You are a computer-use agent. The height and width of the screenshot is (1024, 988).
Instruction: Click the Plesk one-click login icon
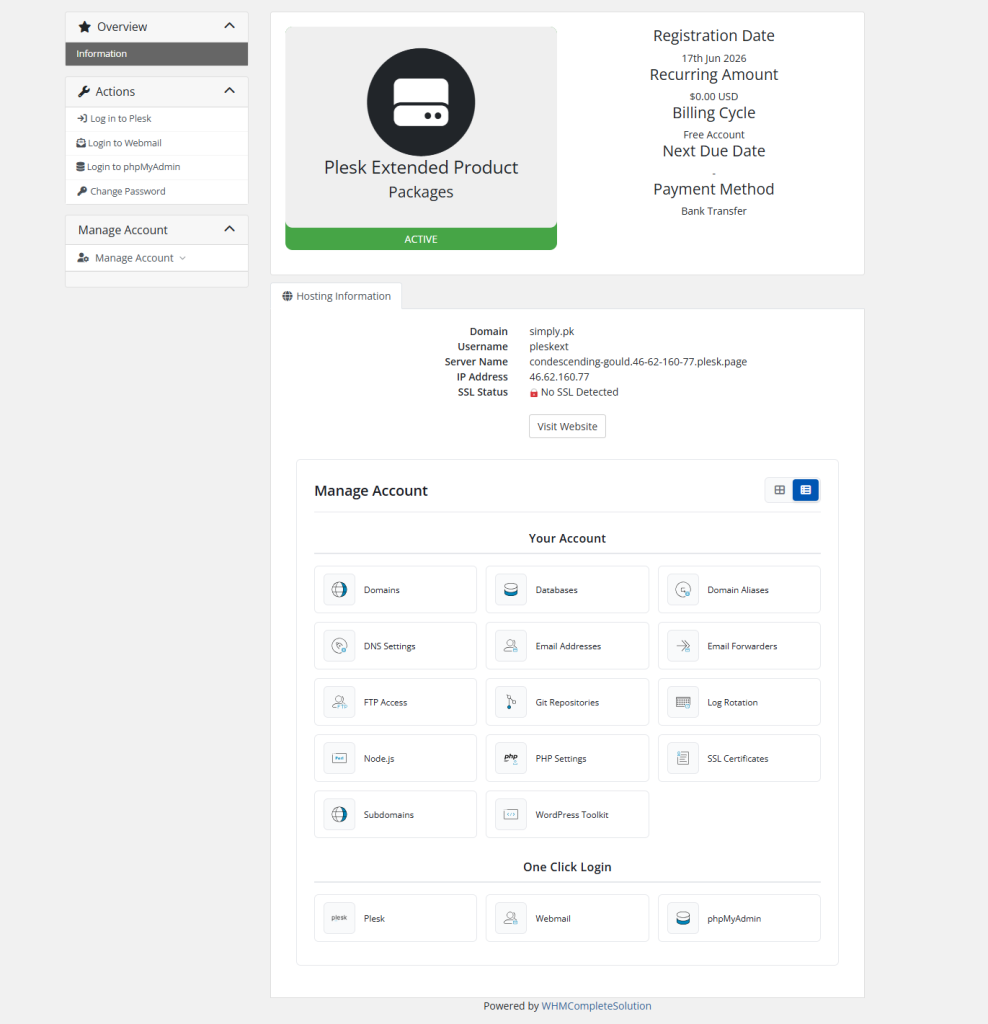[x=339, y=918]
